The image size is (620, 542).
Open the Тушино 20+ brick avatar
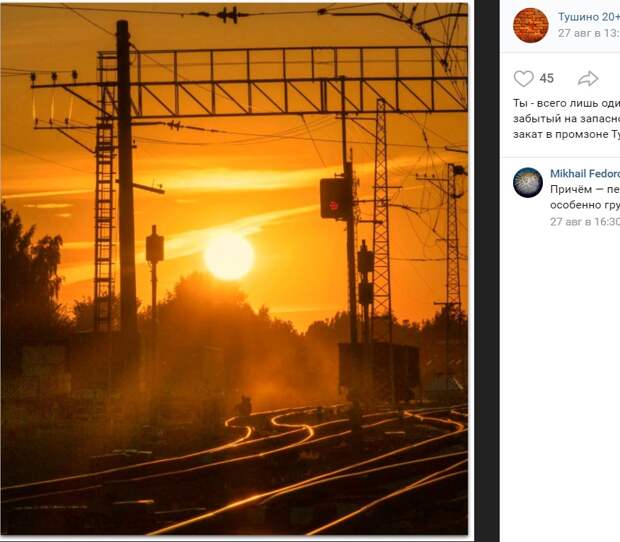531,25
